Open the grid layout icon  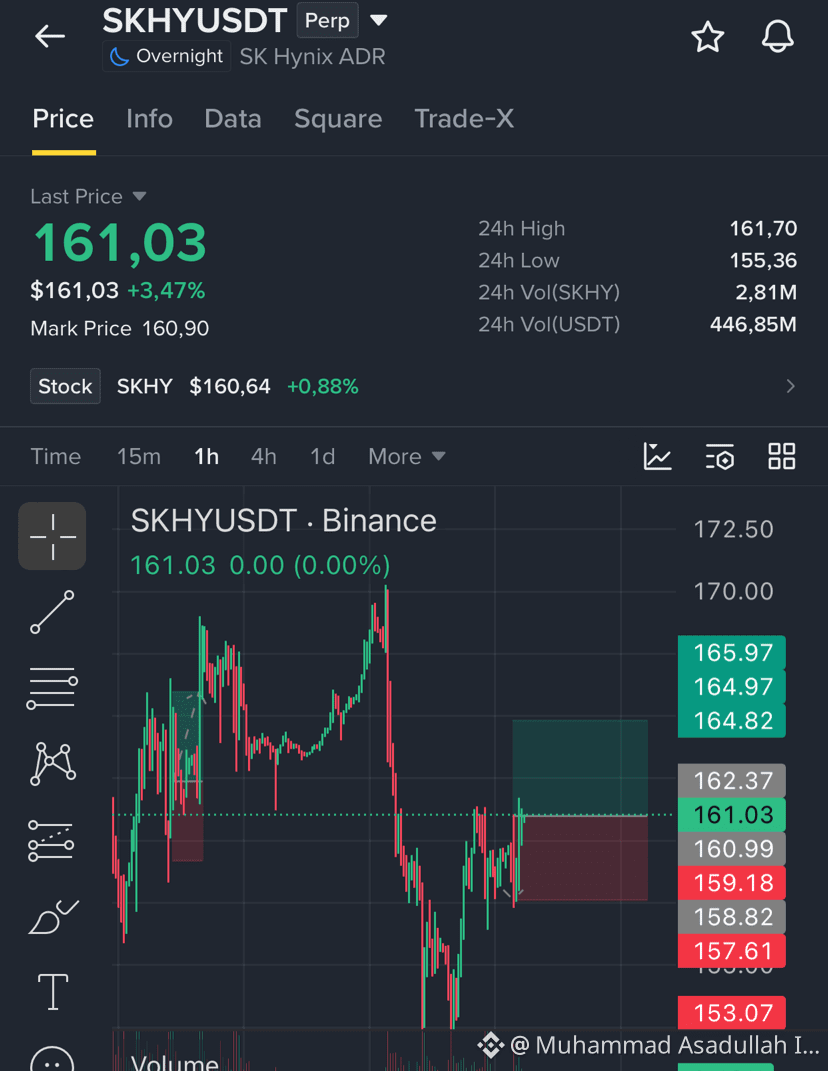(782, 456)
